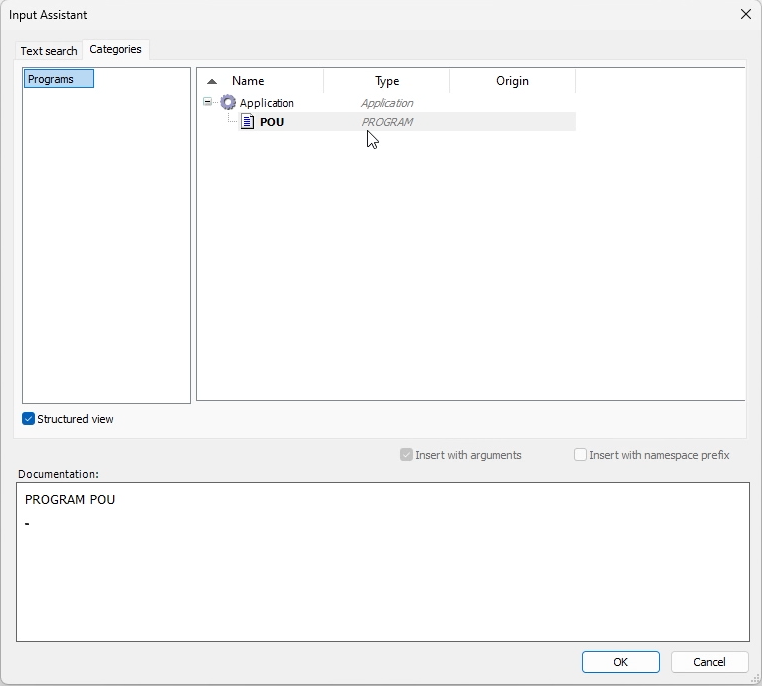Click the window resize grip
Viewport: 762px width, 686px height.
755,679
